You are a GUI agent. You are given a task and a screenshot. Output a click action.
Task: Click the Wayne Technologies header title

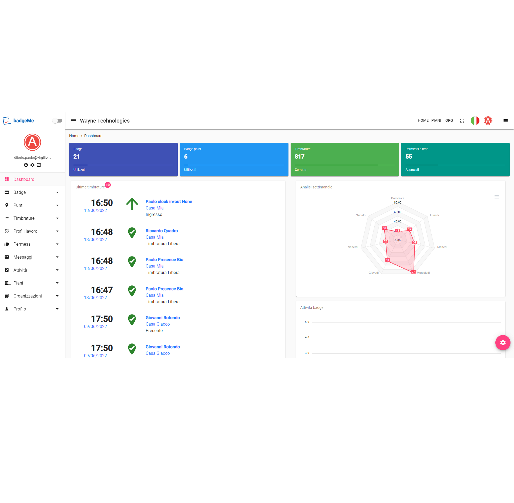pos(105,121)
